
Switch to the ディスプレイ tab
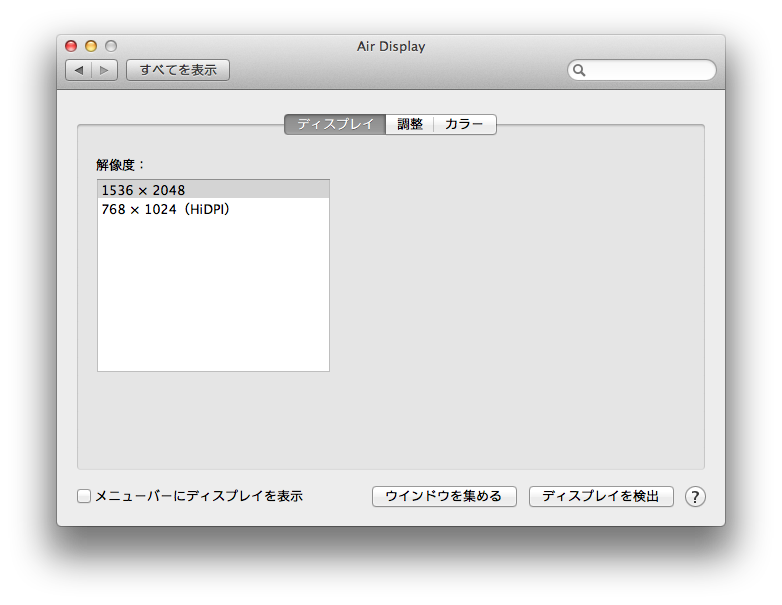tap(335, 124)
